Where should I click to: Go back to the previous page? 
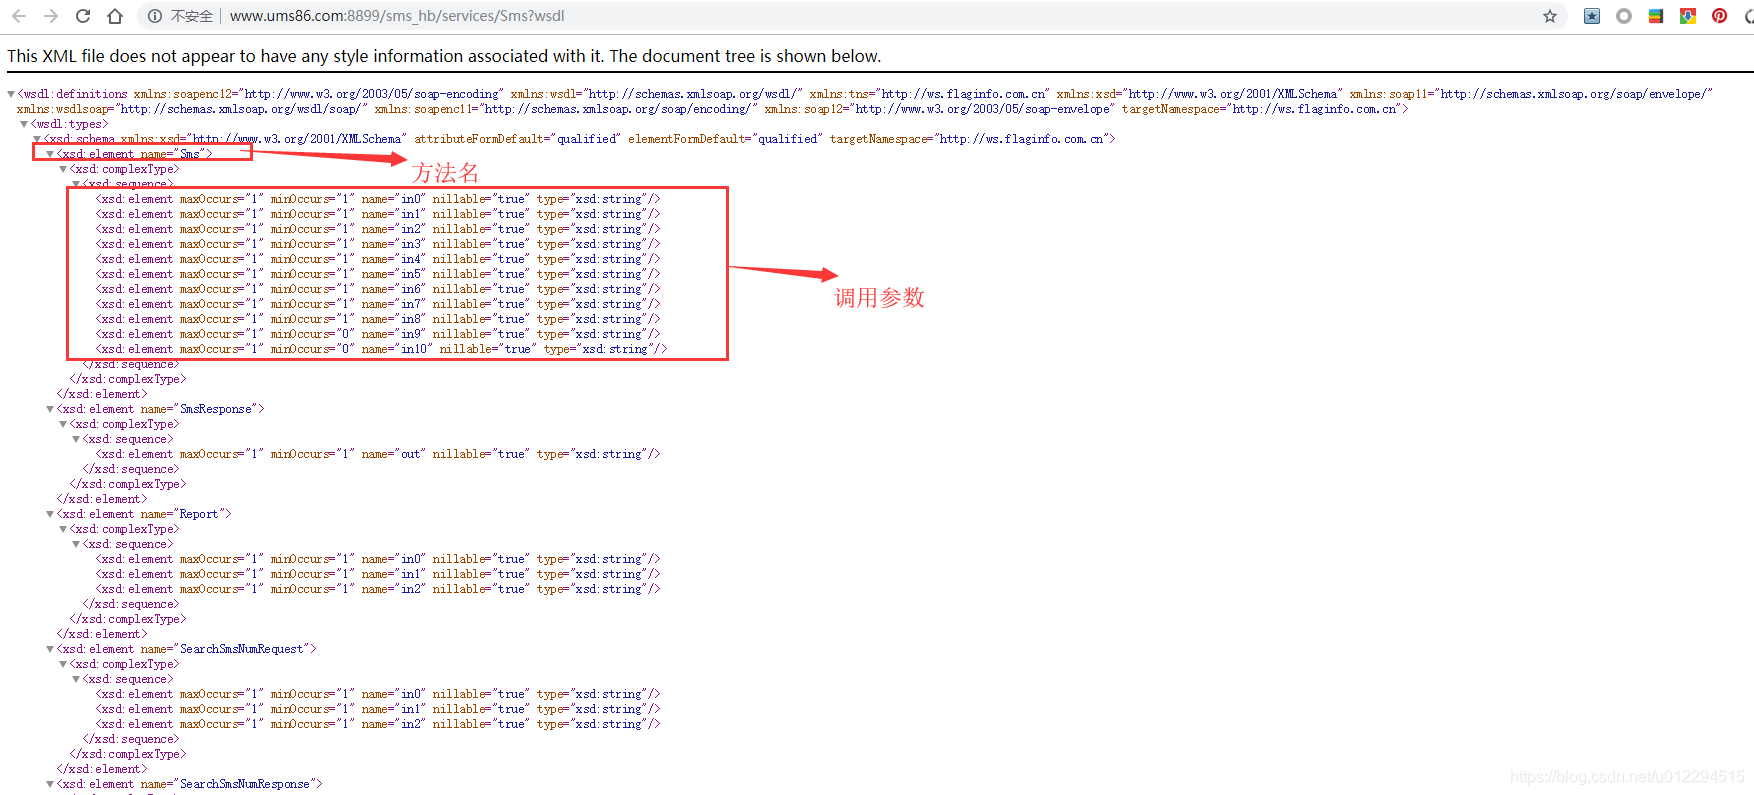[19, 16]
